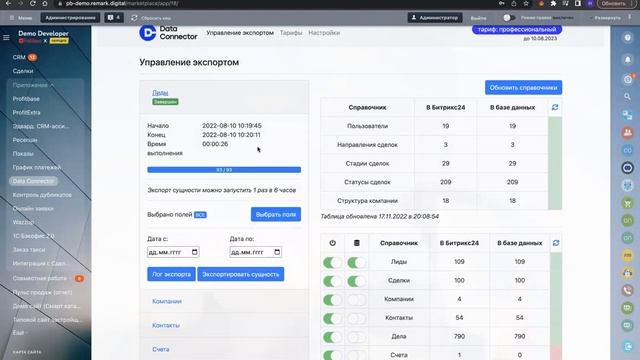The image size is (640, 360).
Task: Open Сделки in the sidebar
Action: [23, 71]
